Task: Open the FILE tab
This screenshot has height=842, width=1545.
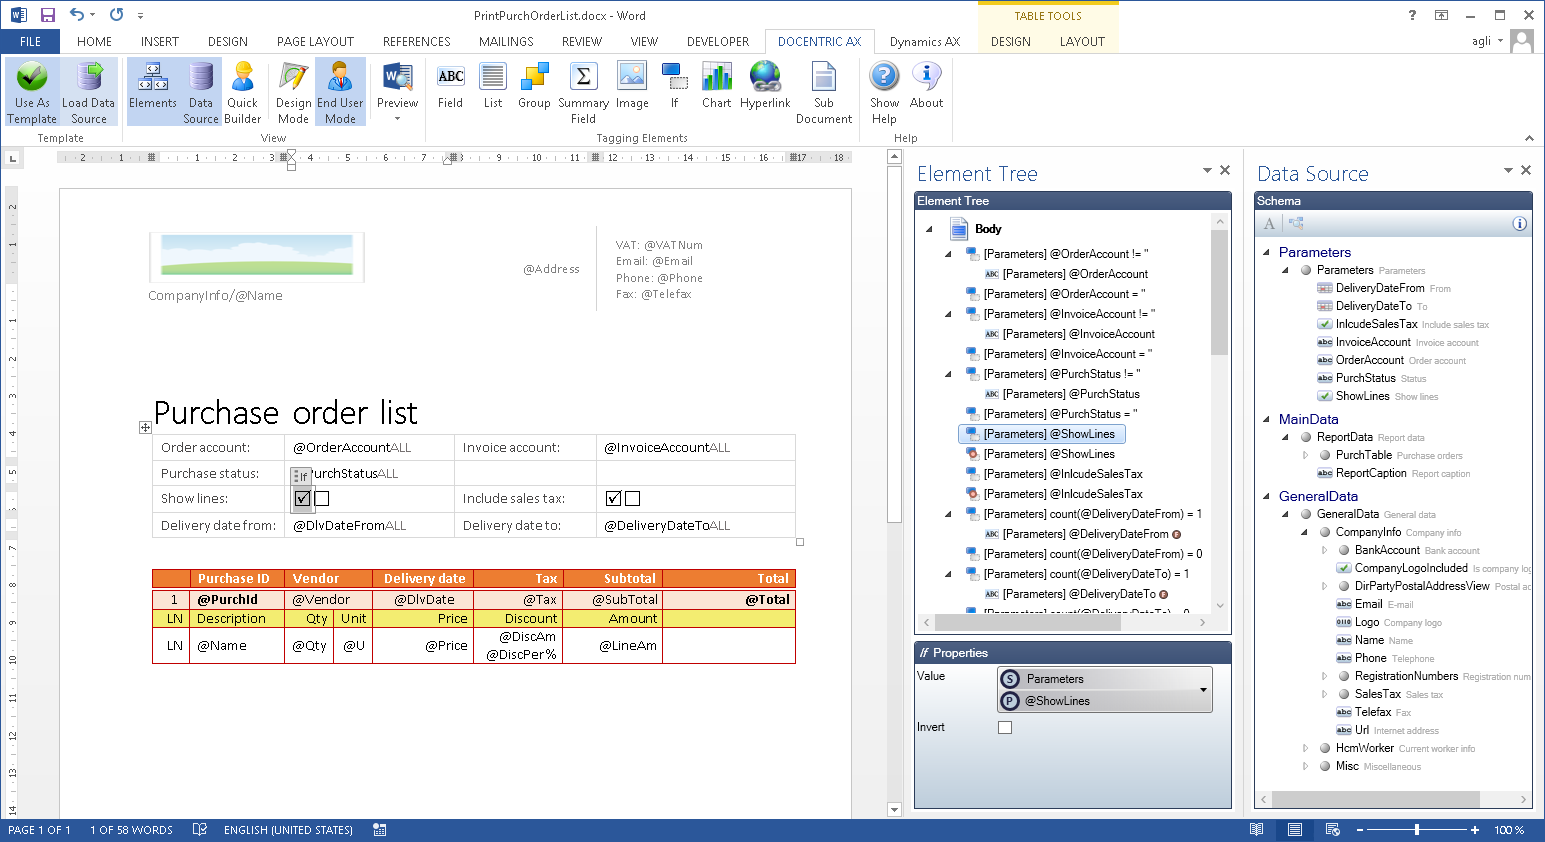Action: coord(30,42)
